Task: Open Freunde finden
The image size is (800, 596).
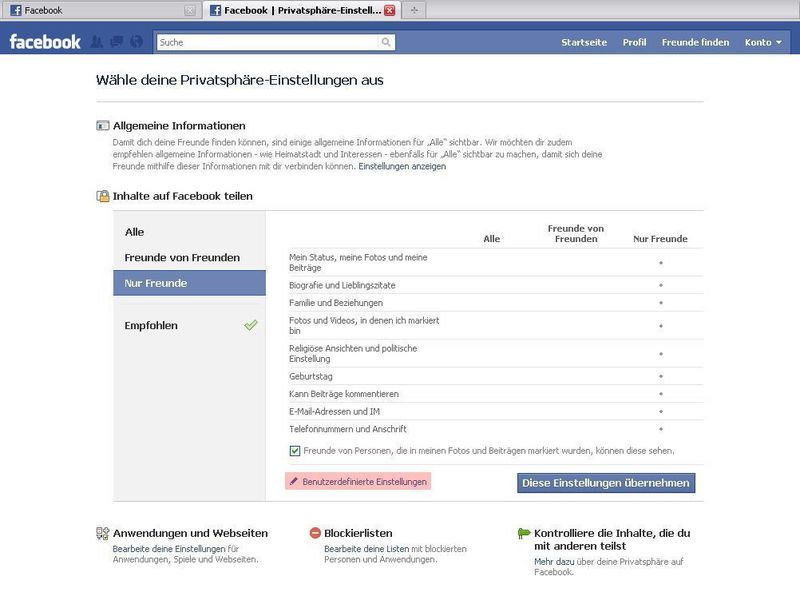Action: pyautogui.click(x=695, y=42)
